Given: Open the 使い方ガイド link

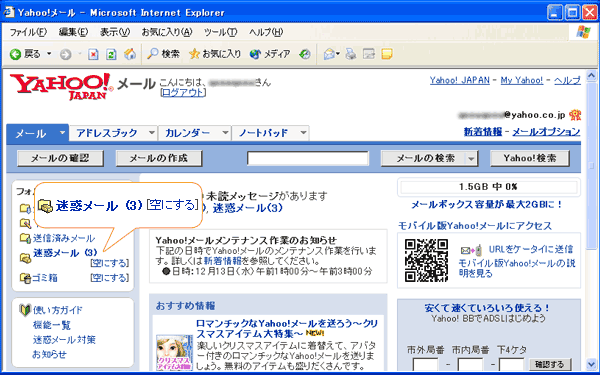Looking at the screenshot, I should click(x=57, y=310).
